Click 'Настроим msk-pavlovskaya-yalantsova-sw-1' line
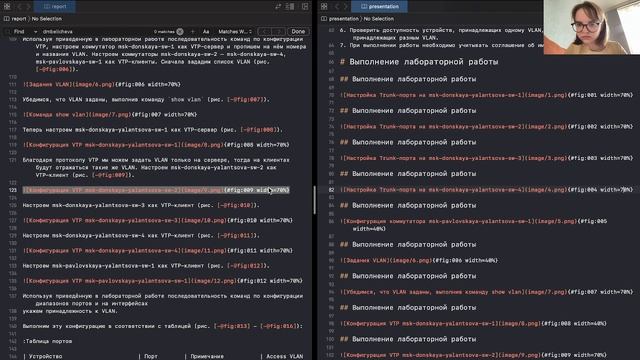The image size is (640, 360). (146, 266)
